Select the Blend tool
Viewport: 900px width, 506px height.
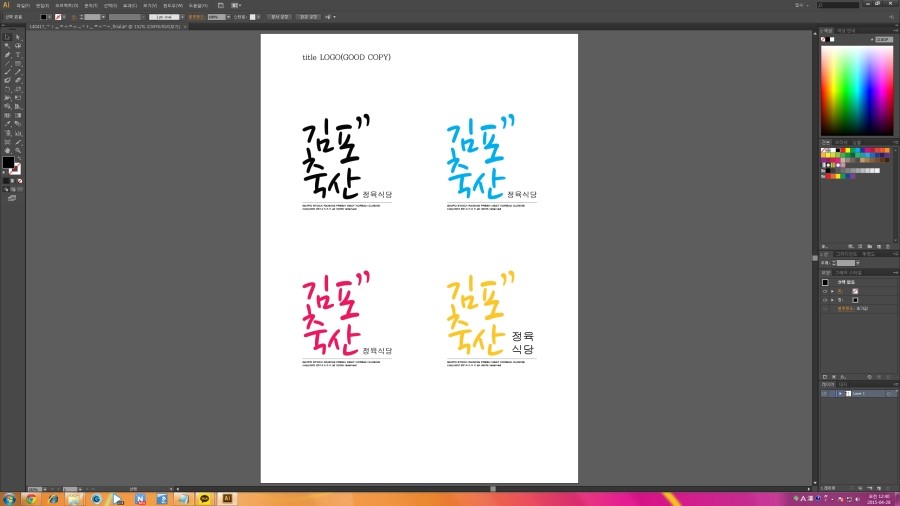tap(18, 124)
